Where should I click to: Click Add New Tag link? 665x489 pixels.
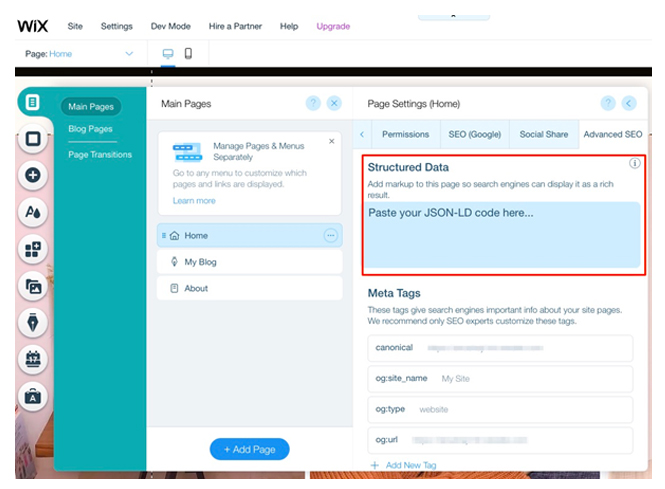pos(411,465)
